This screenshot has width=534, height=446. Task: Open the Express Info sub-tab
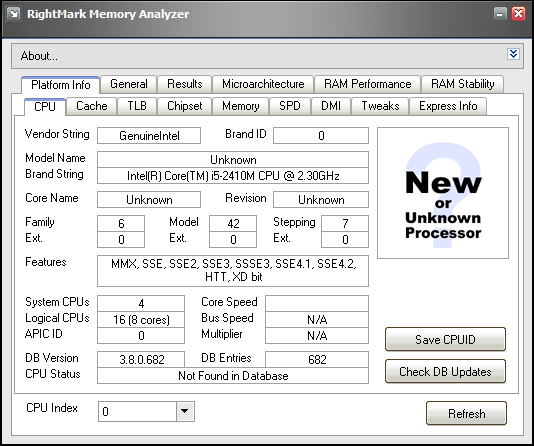[x=448, y=106]
